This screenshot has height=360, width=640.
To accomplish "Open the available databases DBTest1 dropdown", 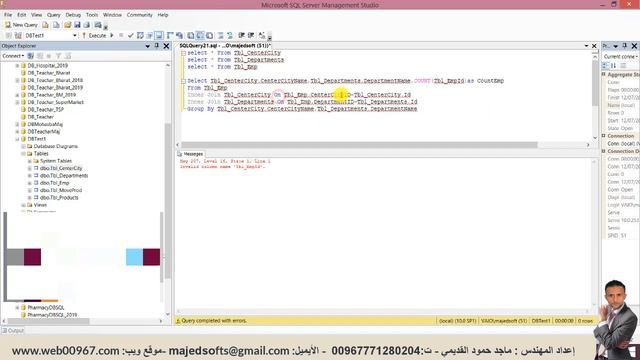I will tap(75, 36).
